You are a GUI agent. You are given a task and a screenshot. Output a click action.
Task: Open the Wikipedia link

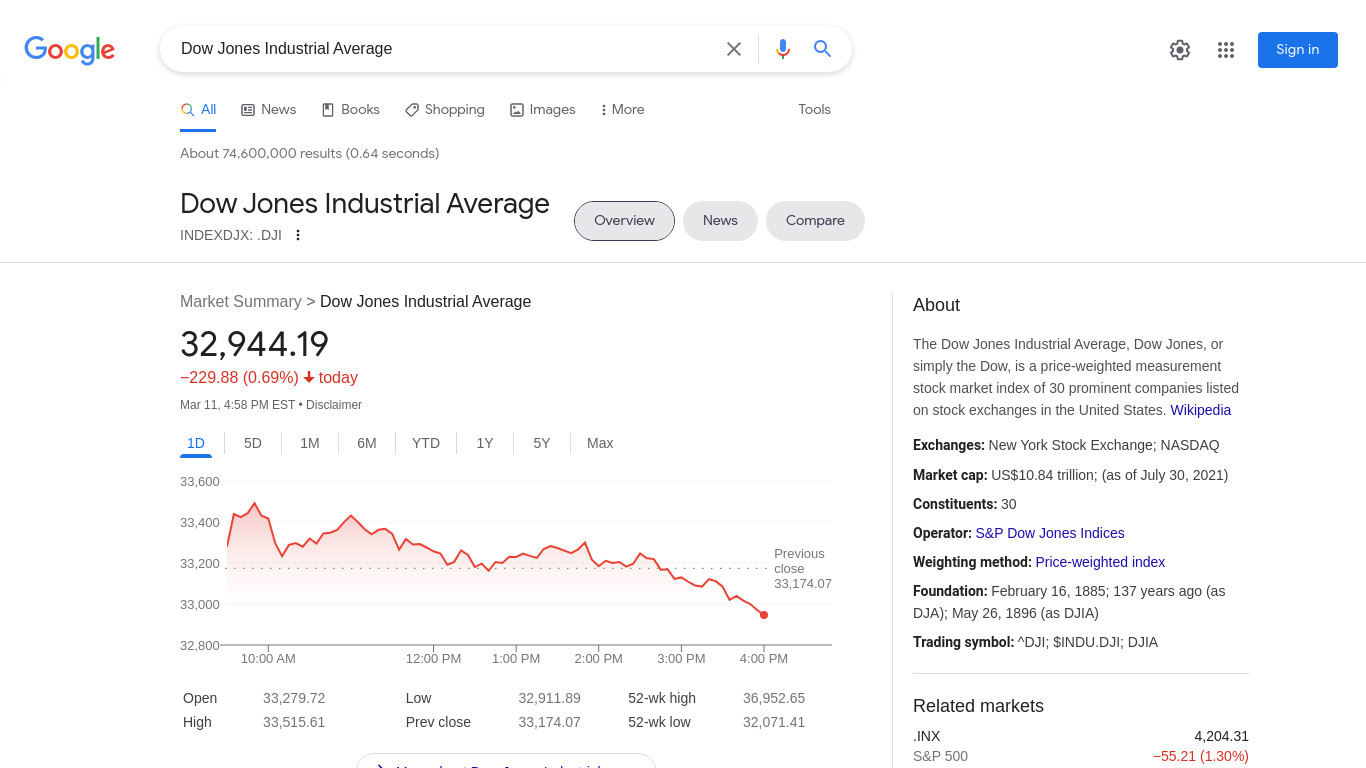pos(1201,410)
